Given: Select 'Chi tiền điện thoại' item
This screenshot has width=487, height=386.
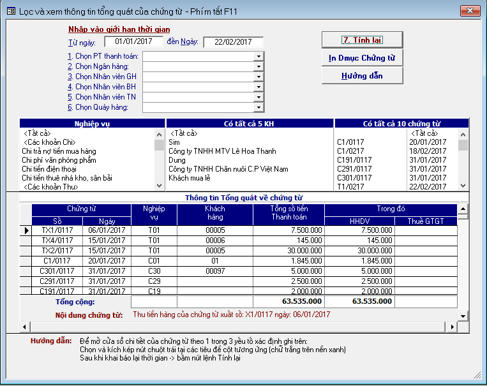Looking at the screenshot, I should point(49,169).
